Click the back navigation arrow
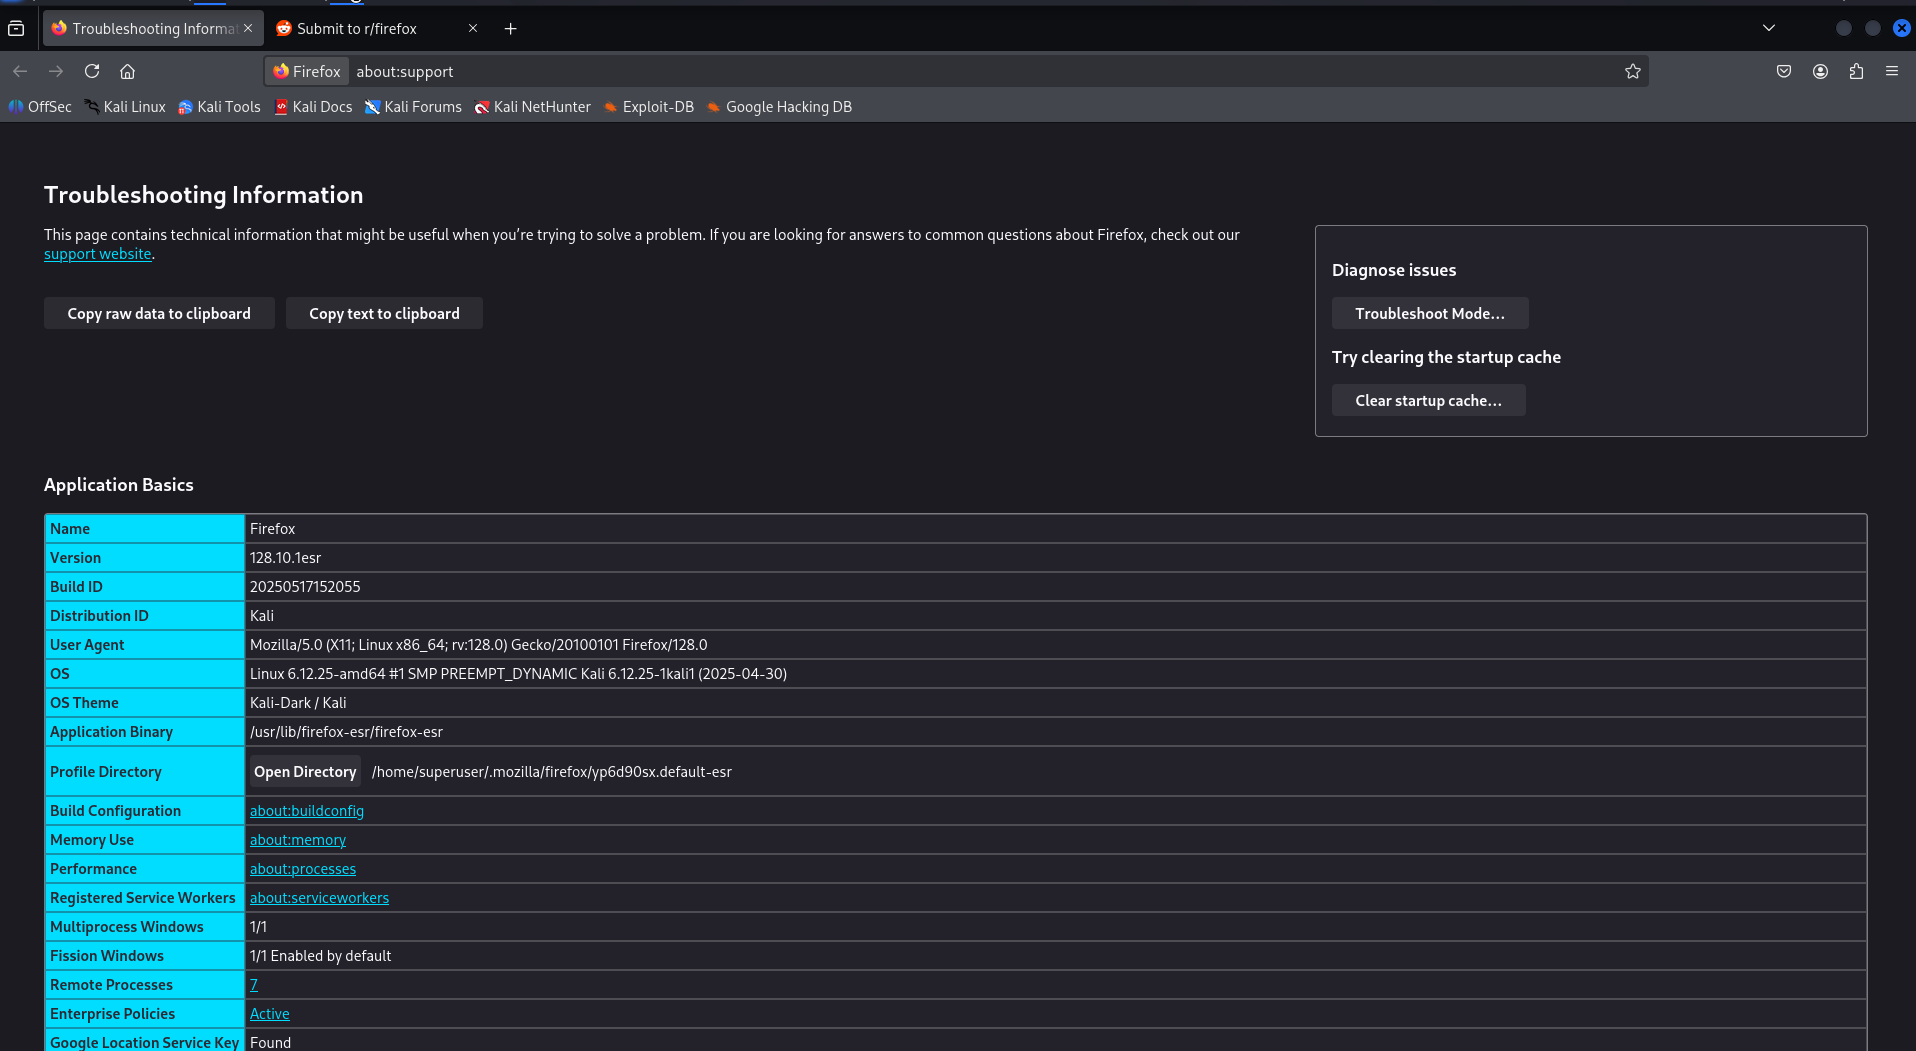 20,71
